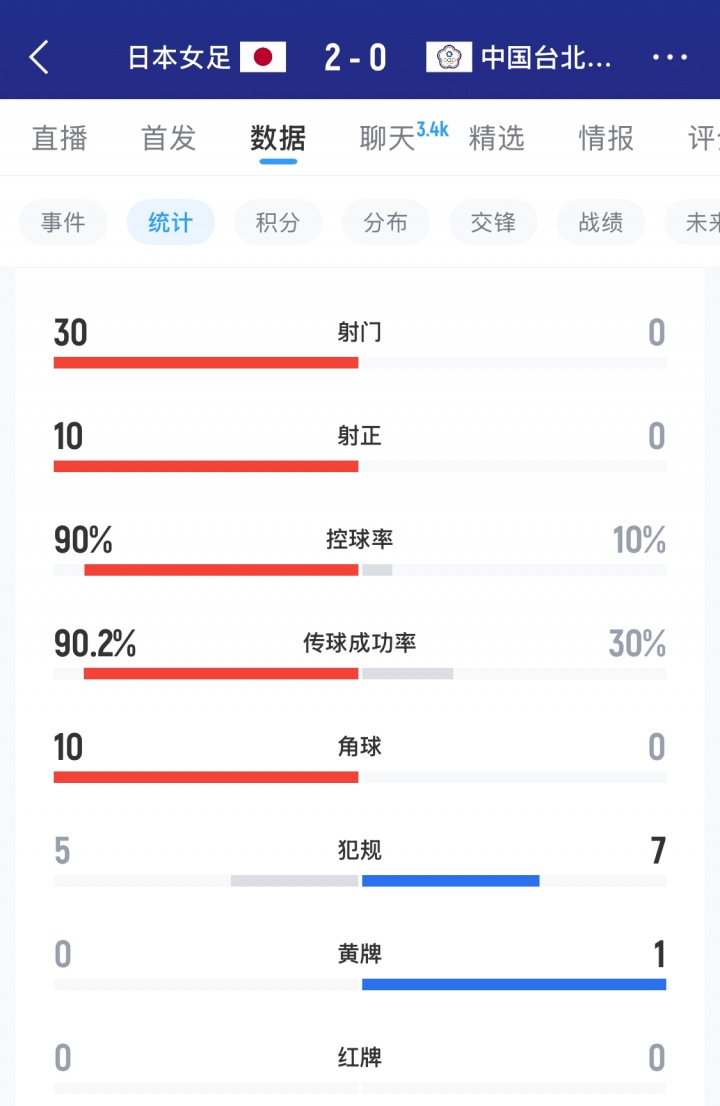This screenshot has width=720, height=1106.
Task: Select the 交锋 filter chip
Action: coord(493,222)
